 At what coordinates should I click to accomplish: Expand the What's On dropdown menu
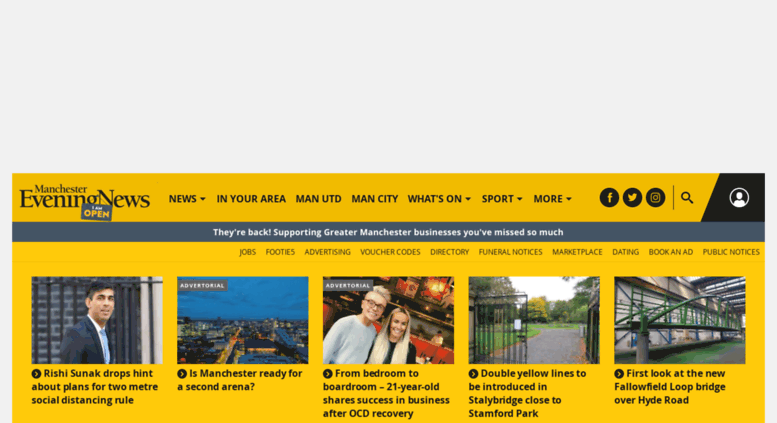[x=439, y=199]
